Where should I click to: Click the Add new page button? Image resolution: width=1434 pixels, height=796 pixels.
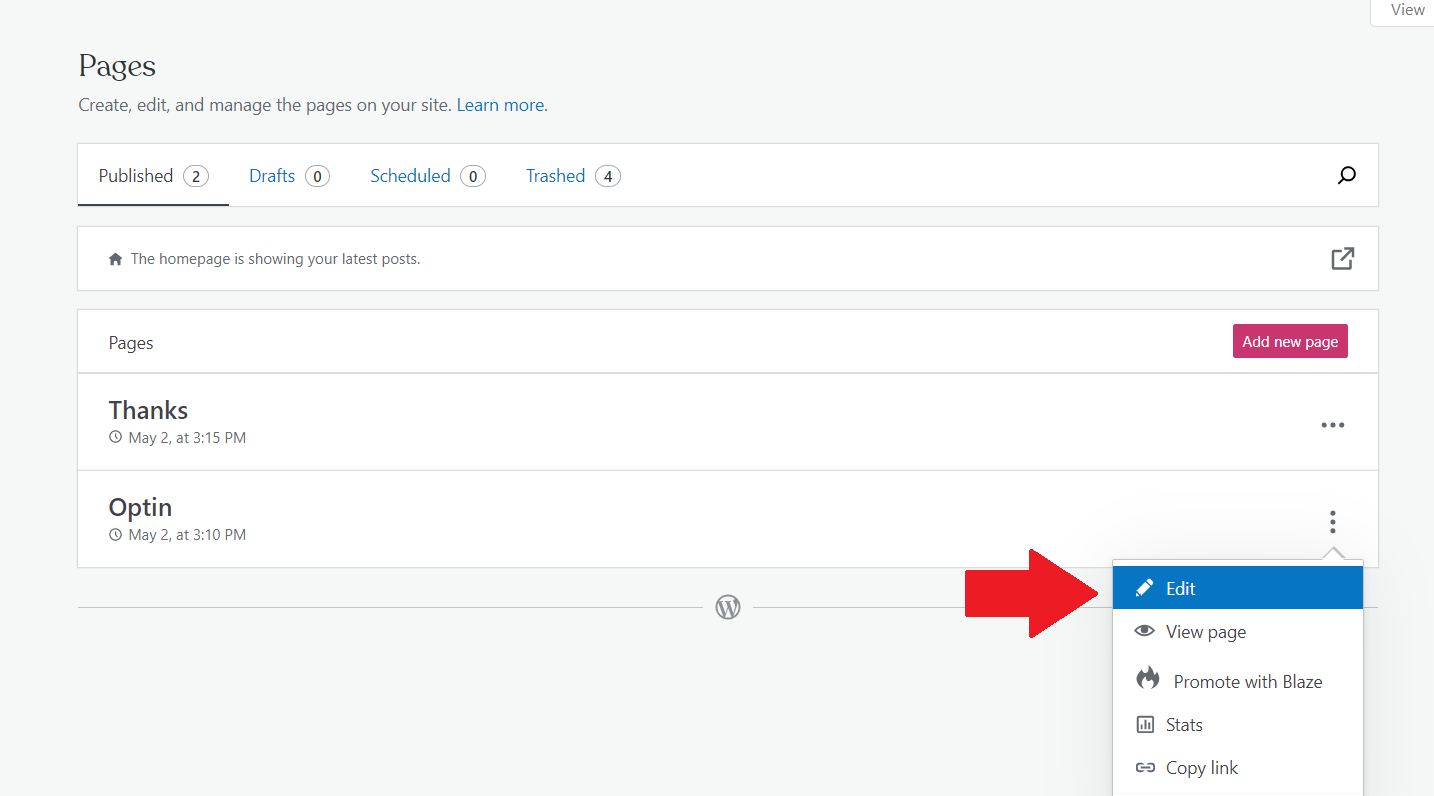1290,341
